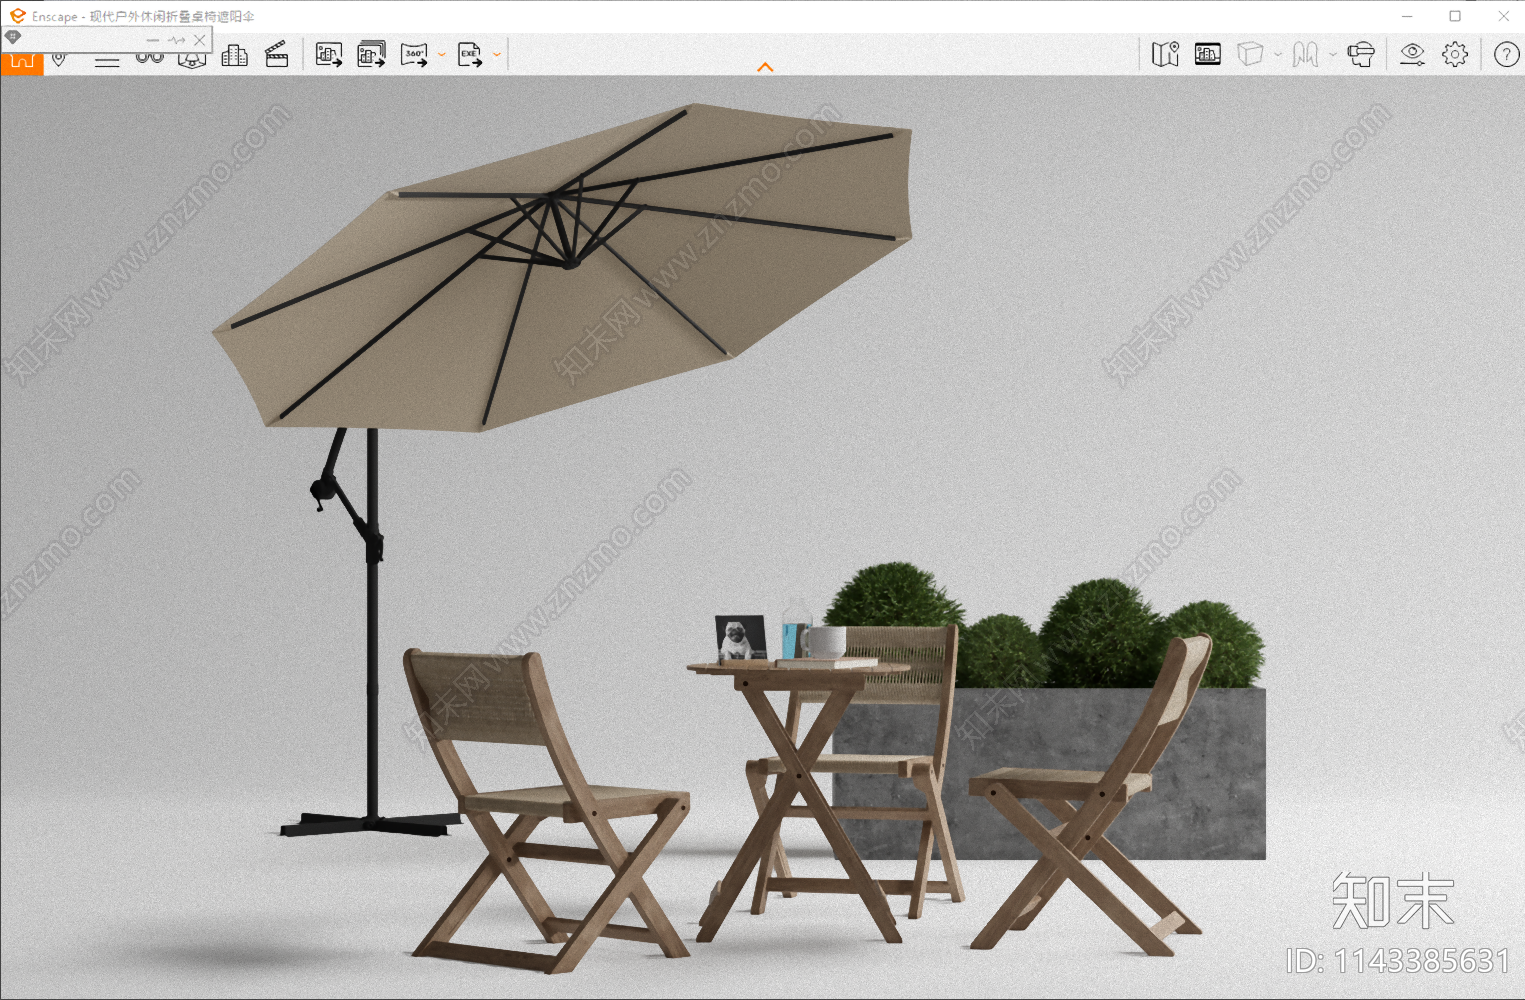Open the Help question mark icon
Screen dimensions: 1525x1000
1506,54
